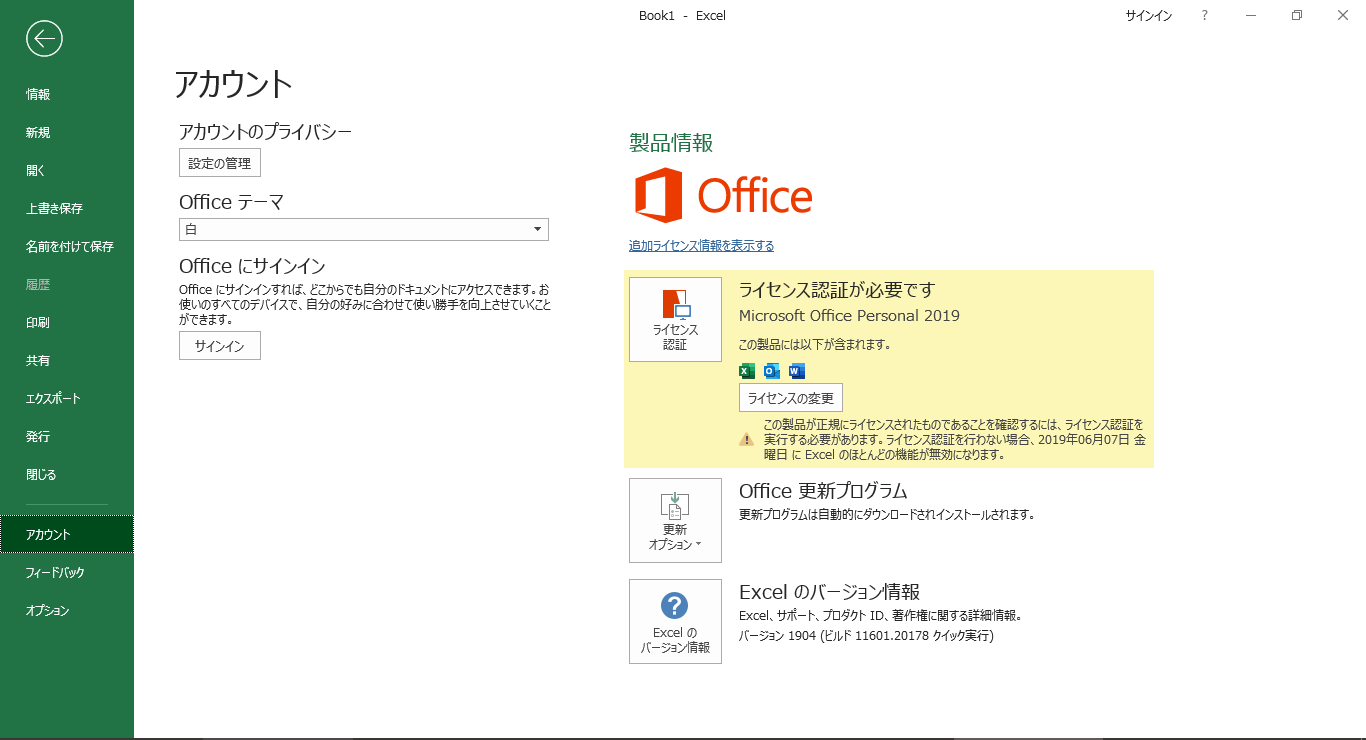Select 発行 in the sidebar
The height and width of the screenshot is (740, 1366).
(x=67, y=436)
